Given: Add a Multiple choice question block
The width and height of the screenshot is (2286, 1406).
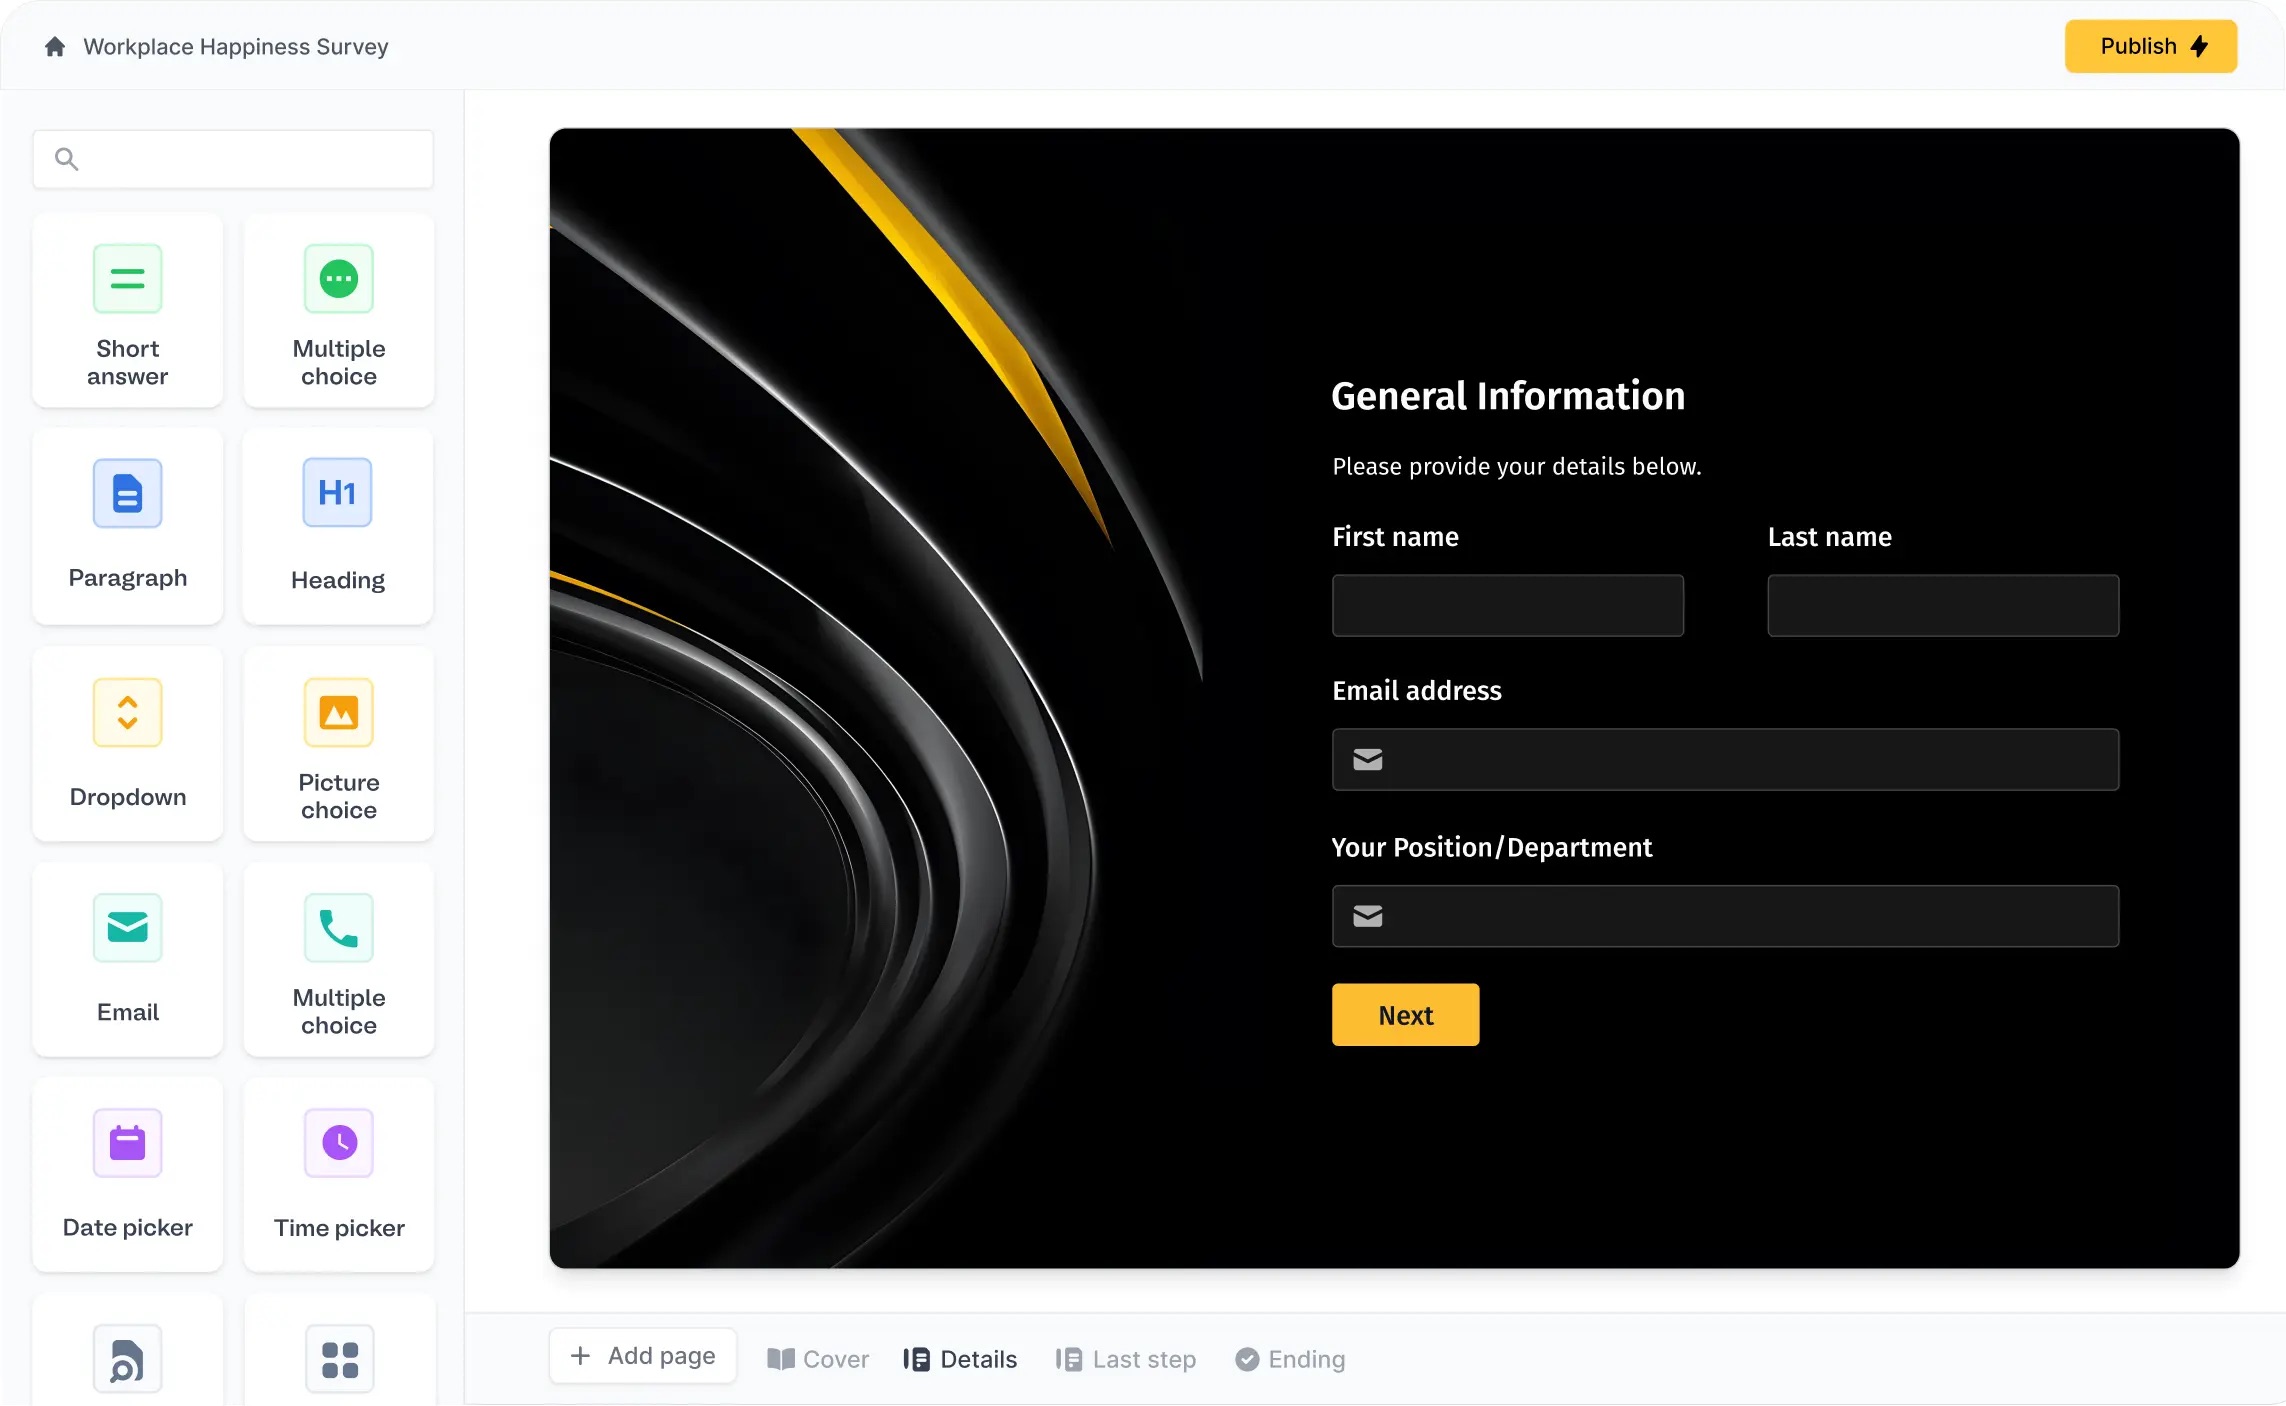Looking at the screenshot, I should [339, 311].
